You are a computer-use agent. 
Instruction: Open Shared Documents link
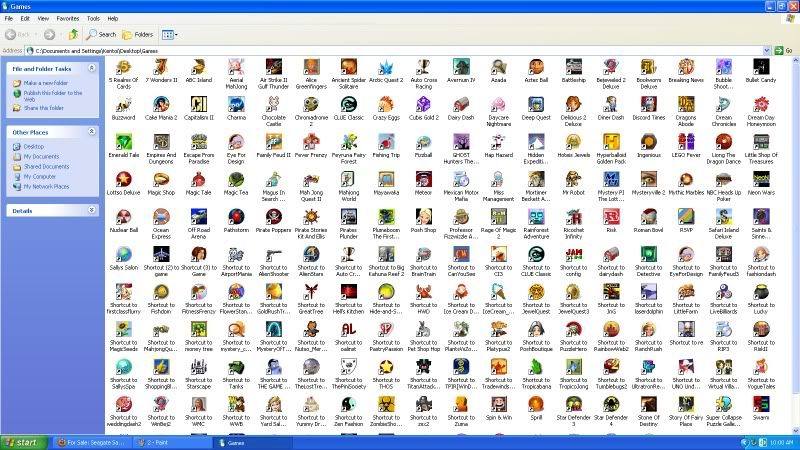point(46,166)
